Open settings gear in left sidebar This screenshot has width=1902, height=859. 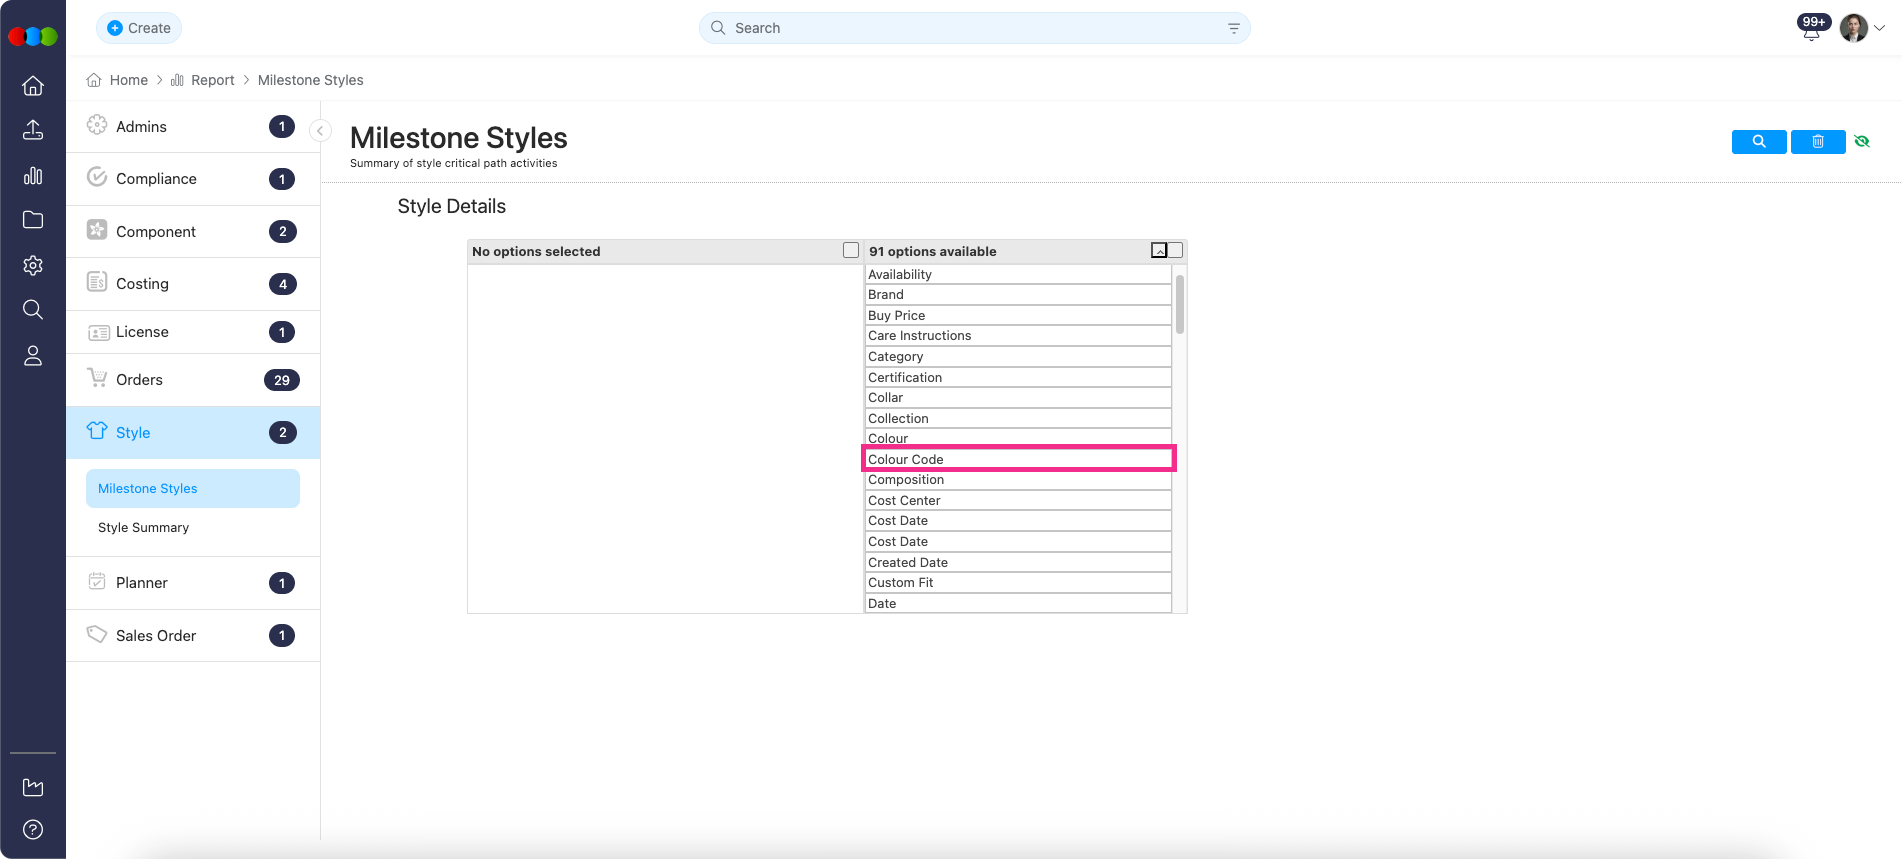point(33,265)
